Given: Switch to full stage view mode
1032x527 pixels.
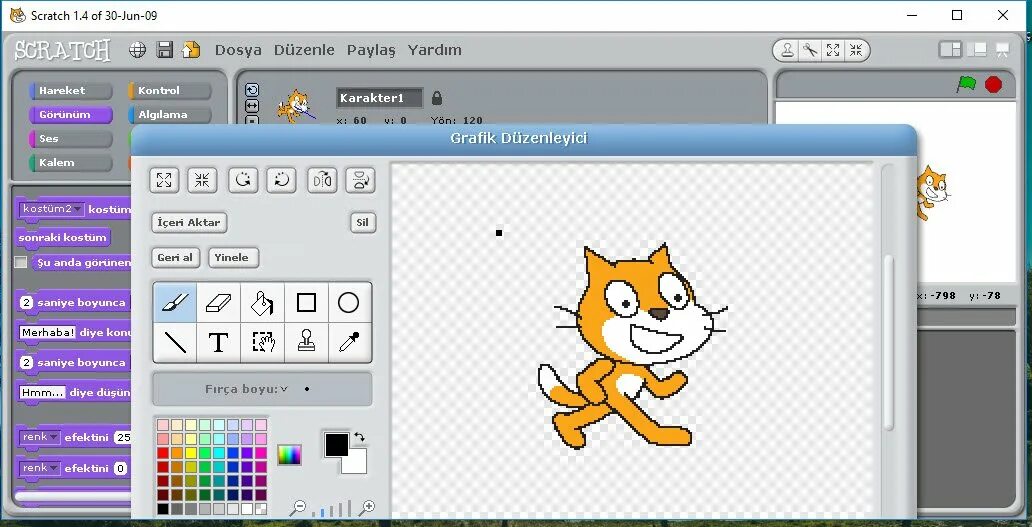Looking at the screenshot, I should [979, 49].
